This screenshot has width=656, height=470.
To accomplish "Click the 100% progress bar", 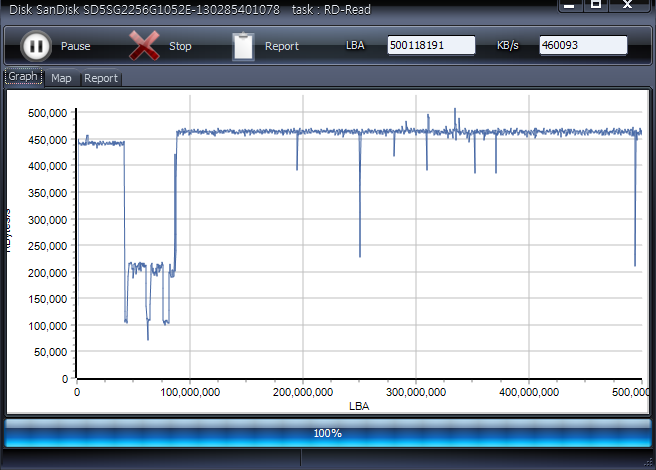I will 328,433.
